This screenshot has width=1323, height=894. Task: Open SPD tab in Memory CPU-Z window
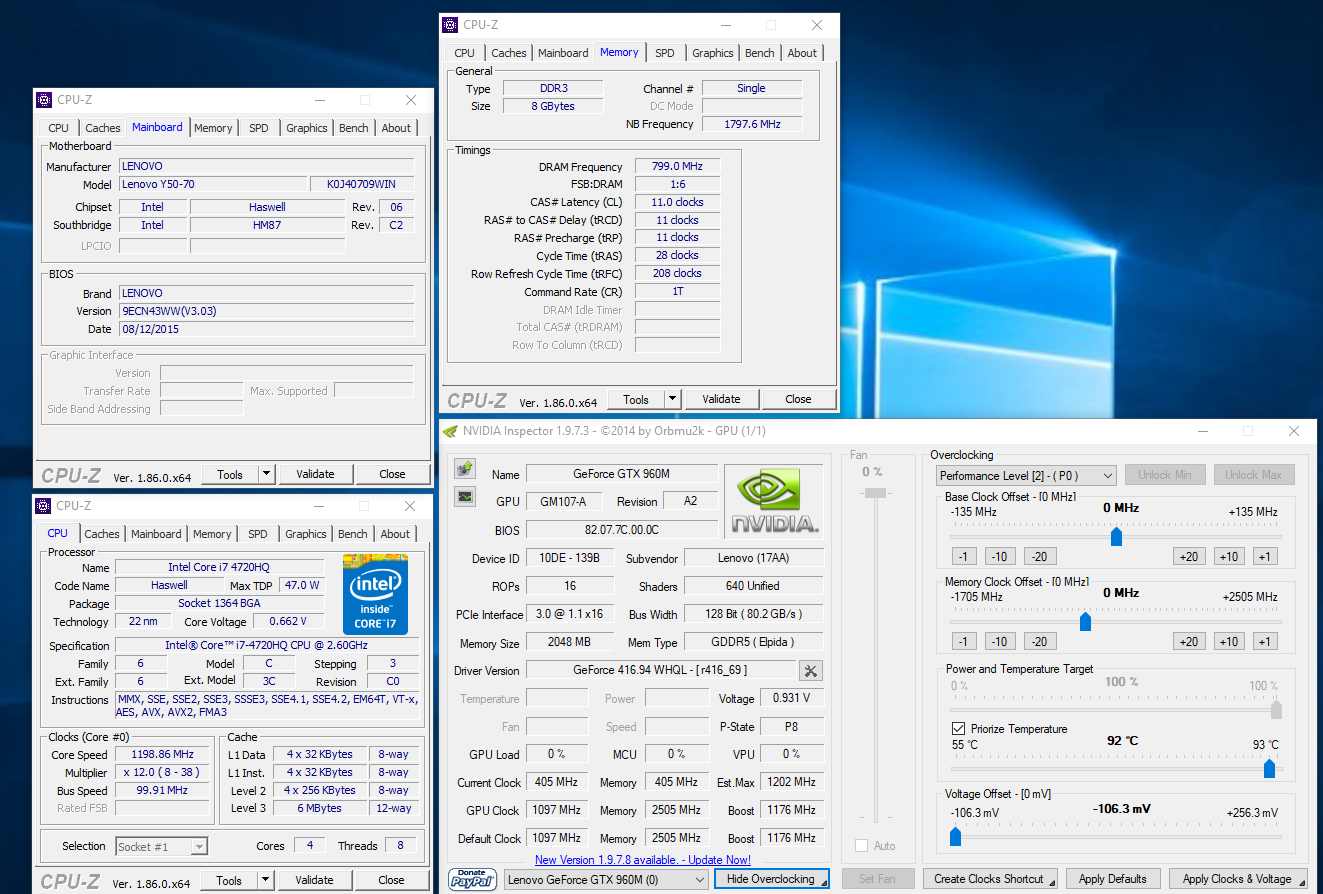665,53
